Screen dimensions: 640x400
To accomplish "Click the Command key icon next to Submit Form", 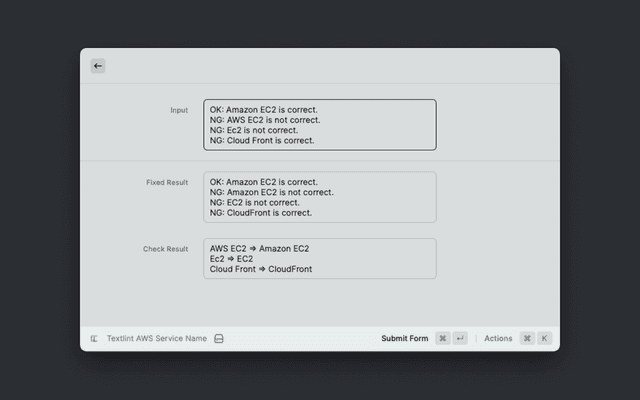I will [x=442, y=339].
